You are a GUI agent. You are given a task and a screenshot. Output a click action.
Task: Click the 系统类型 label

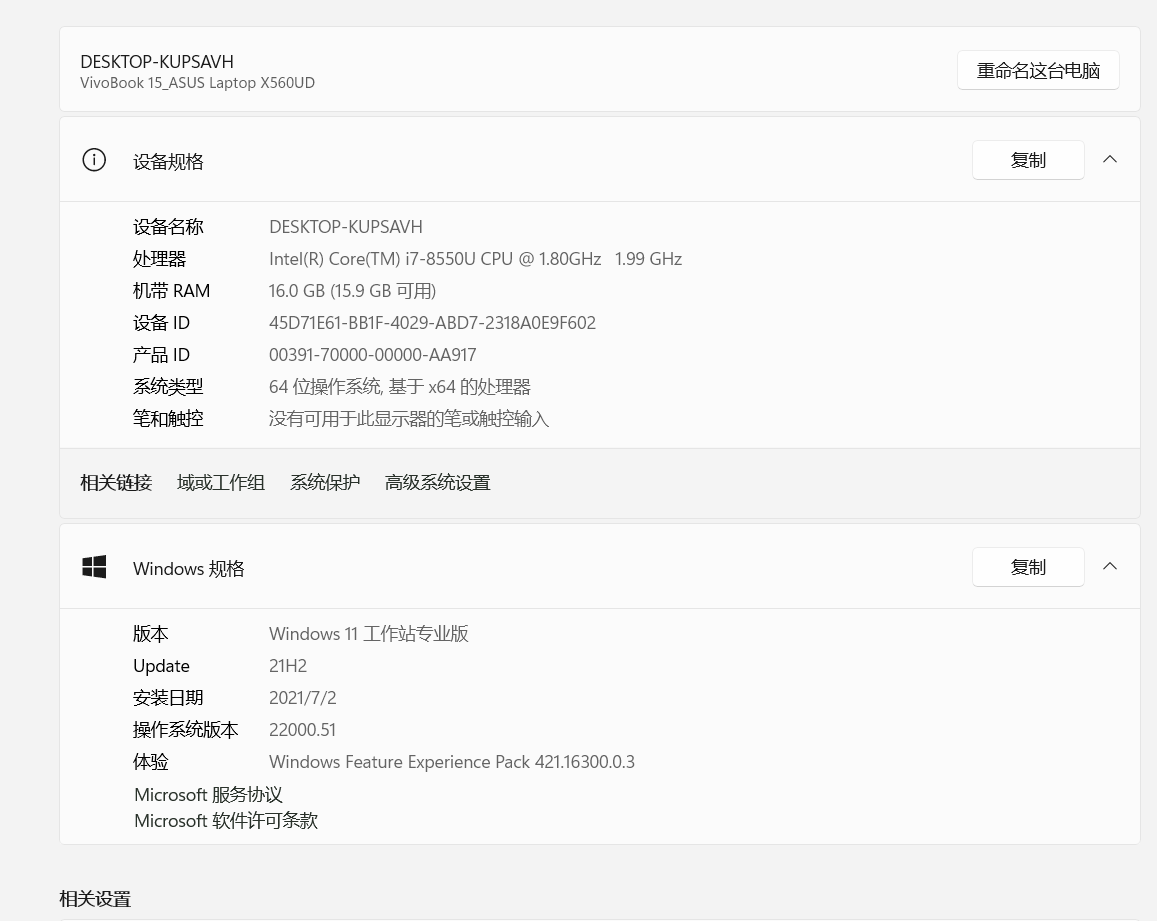pyautogui.click(x=168, y=387)
